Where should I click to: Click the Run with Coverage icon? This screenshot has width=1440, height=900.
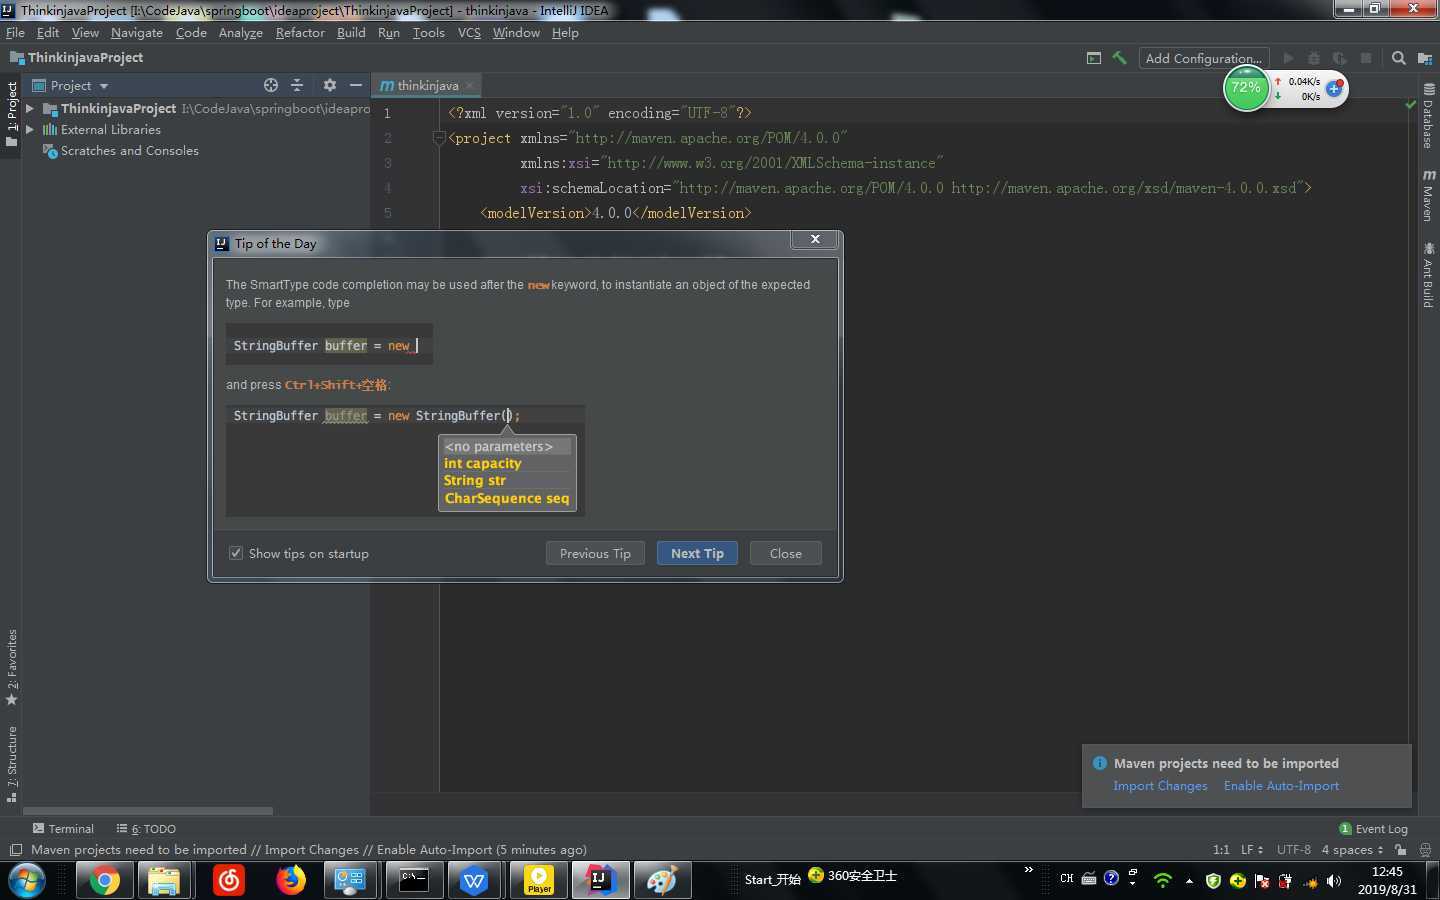[1340, 58]
